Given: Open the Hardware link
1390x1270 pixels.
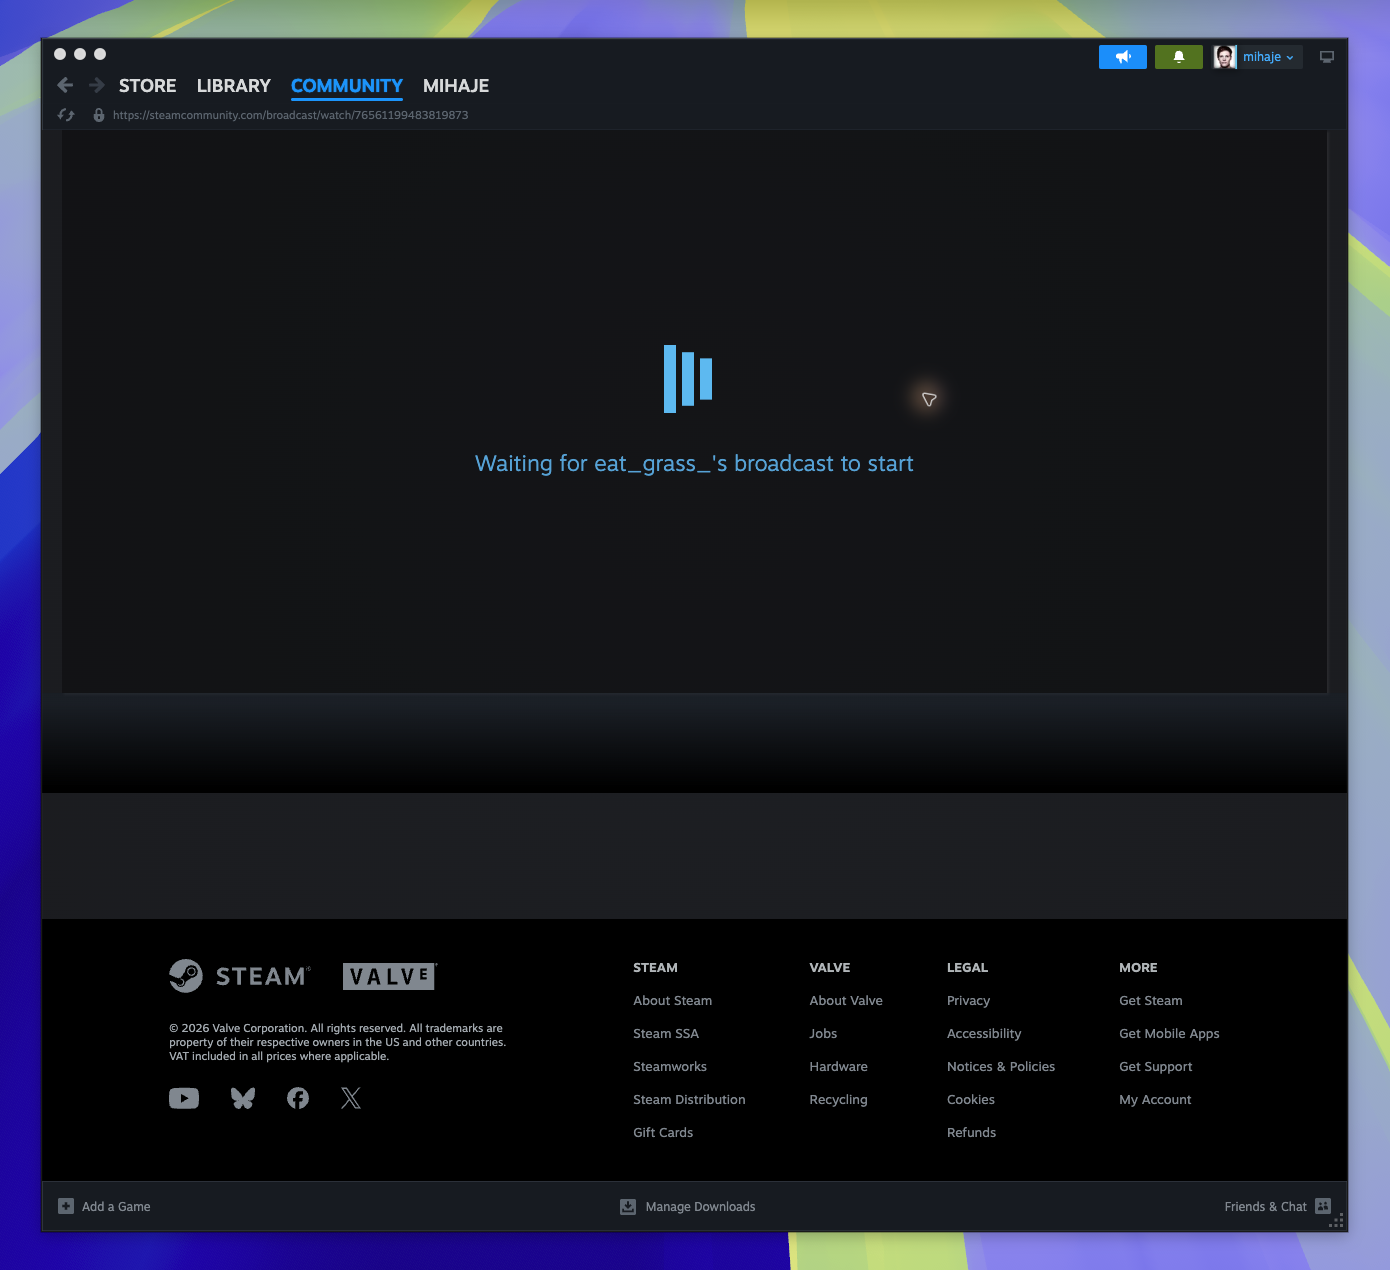Looking at the screenshot, I should [x=838, y=1067].
